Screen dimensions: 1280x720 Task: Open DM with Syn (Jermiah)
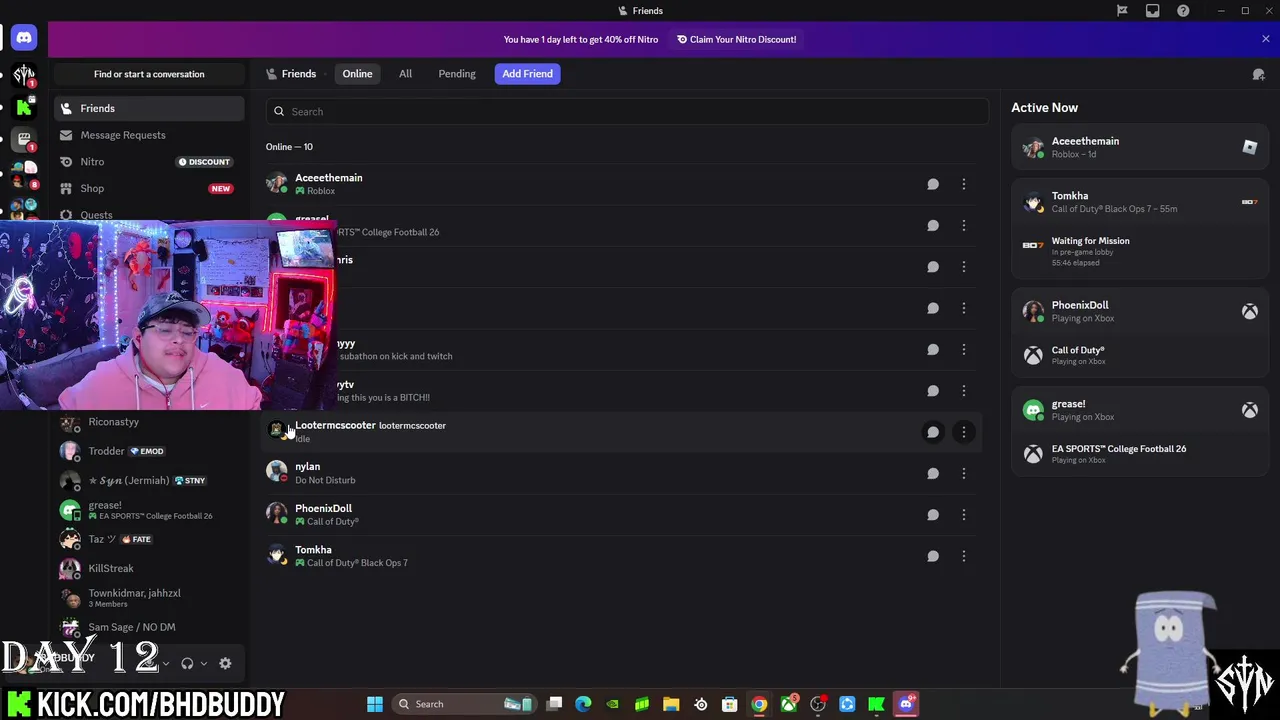click(x=149, y=480)
